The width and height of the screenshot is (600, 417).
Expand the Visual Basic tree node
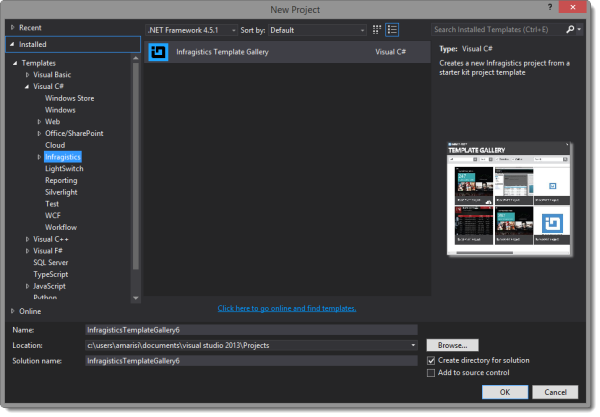pyautogui.click(x=28, y=75)
